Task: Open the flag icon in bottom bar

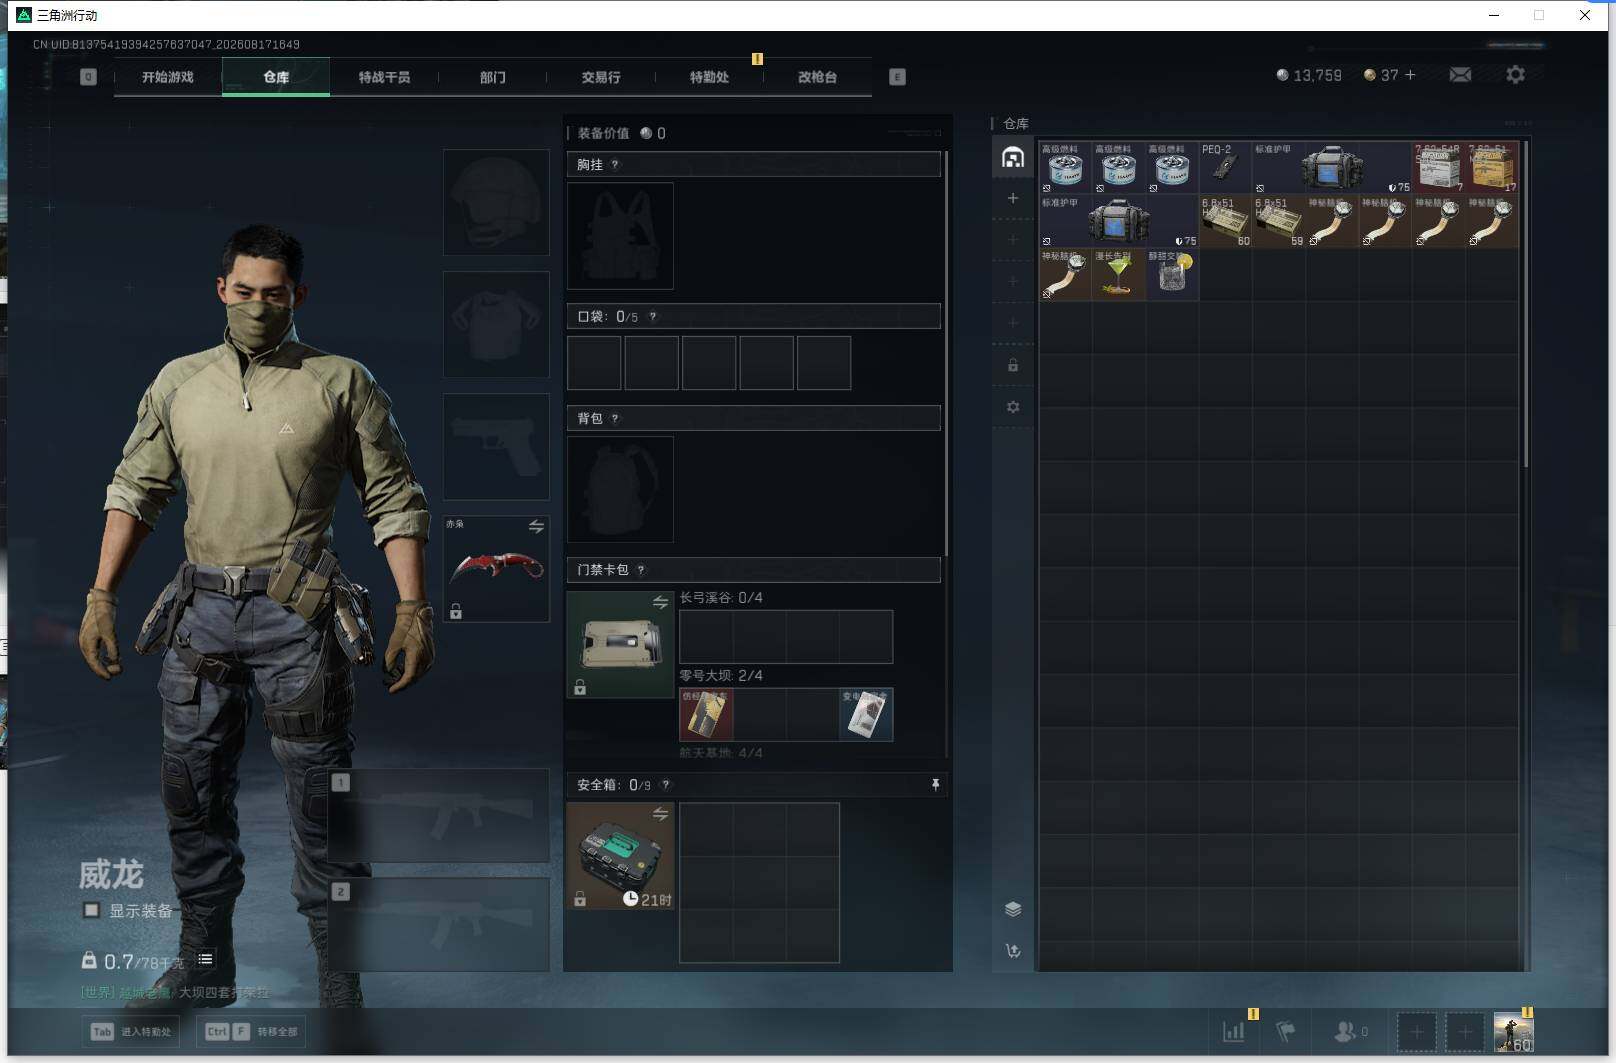Action: coord(1286,1031)
